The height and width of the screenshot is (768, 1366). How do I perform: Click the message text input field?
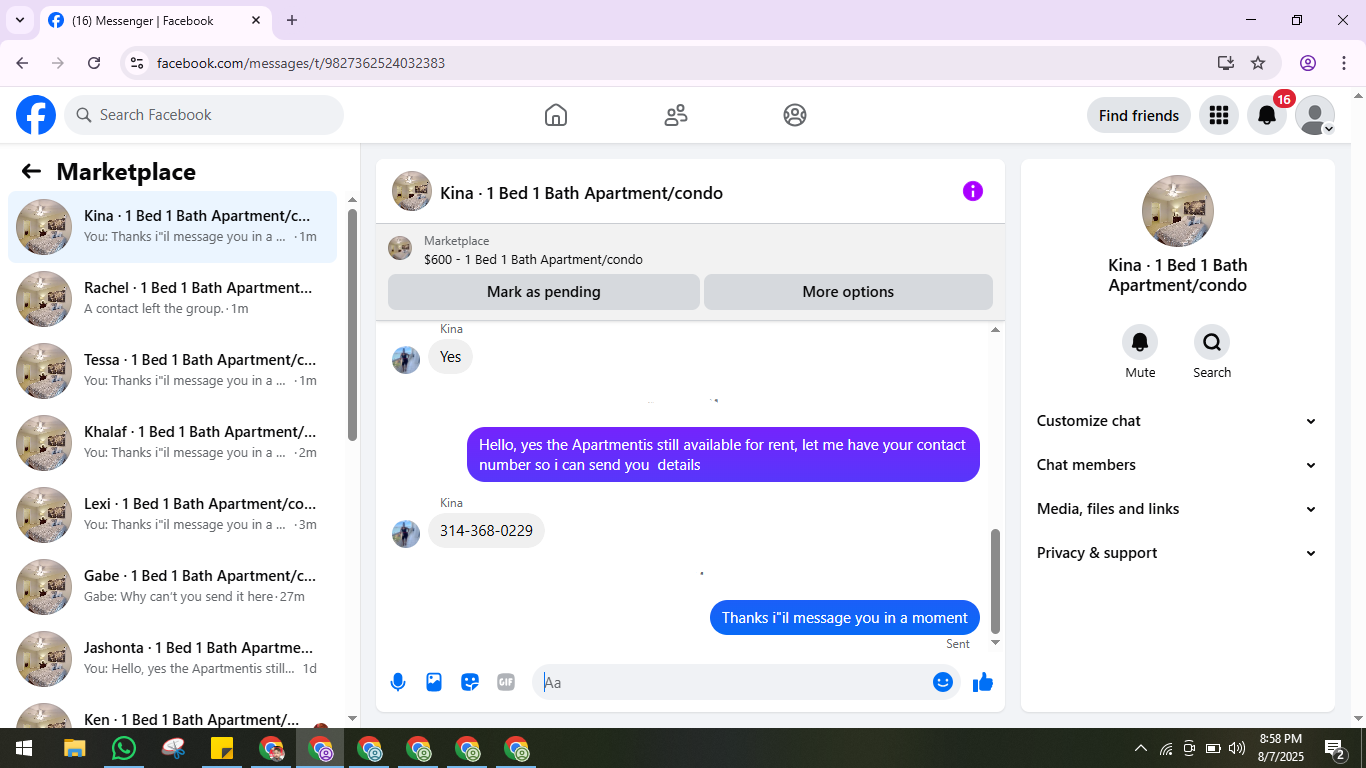pyautogui.click(x=736, y=682)
